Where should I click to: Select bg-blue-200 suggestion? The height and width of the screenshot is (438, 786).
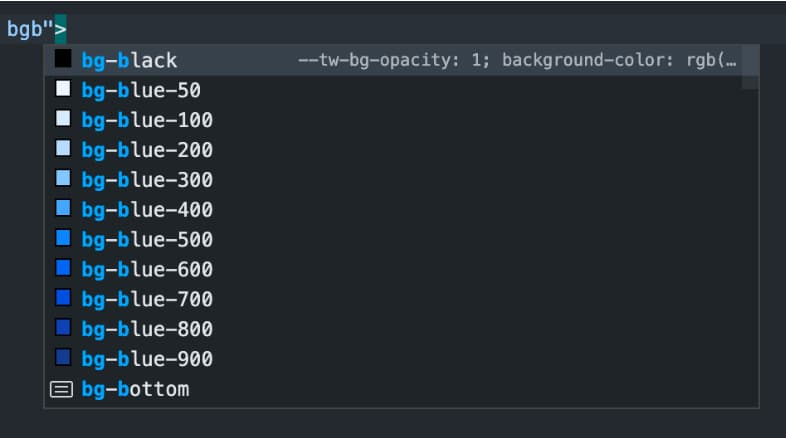146,151
